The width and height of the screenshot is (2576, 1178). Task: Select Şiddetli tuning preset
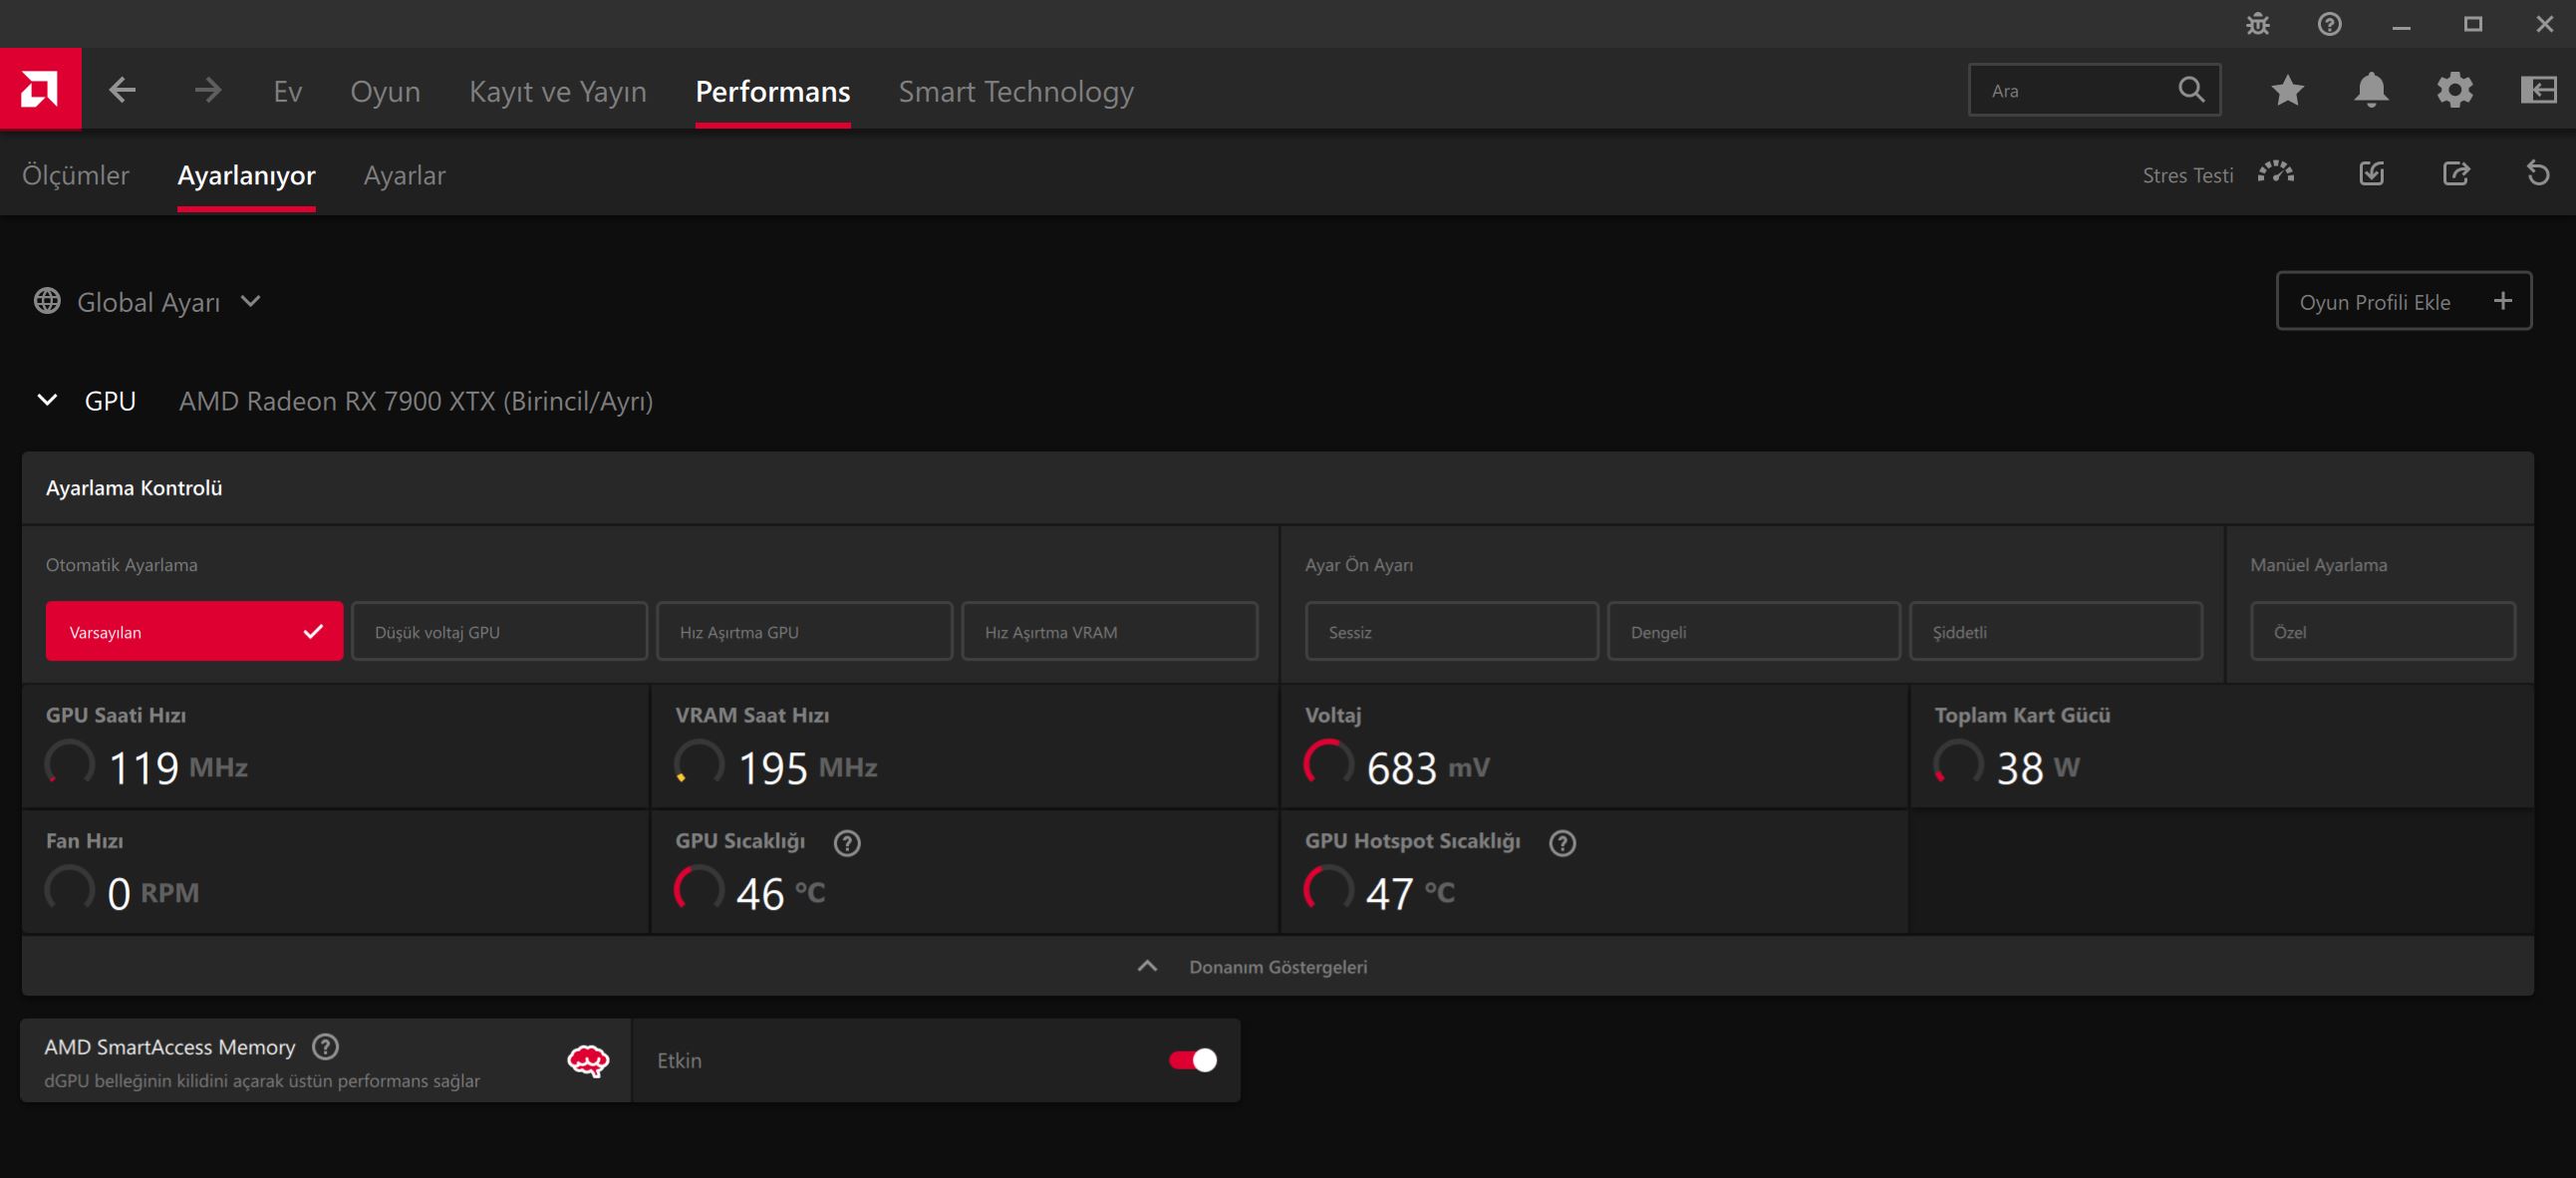pos(2055,631)
